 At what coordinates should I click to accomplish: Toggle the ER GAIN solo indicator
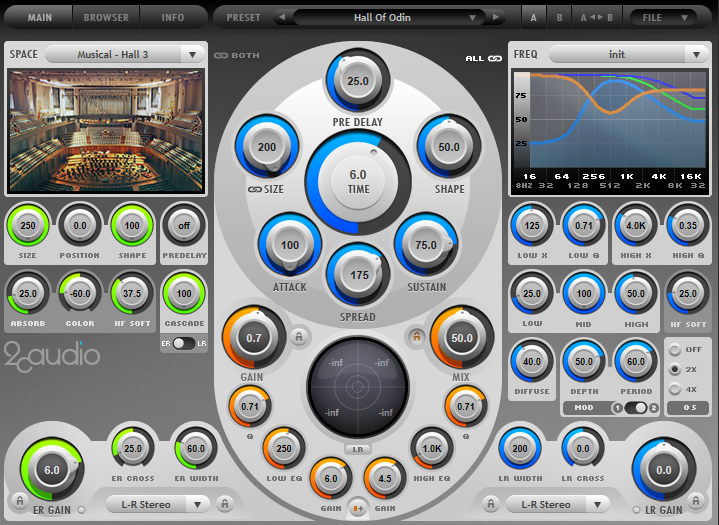pyautogui.click(x=81, y=510)
